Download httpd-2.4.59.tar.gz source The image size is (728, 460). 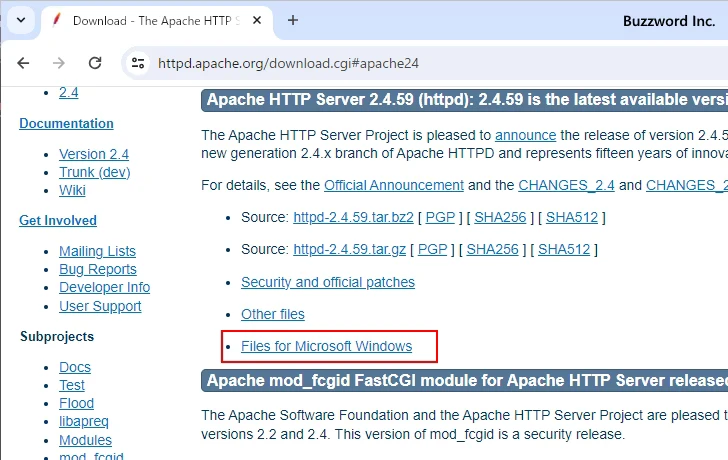pos(350,249)
